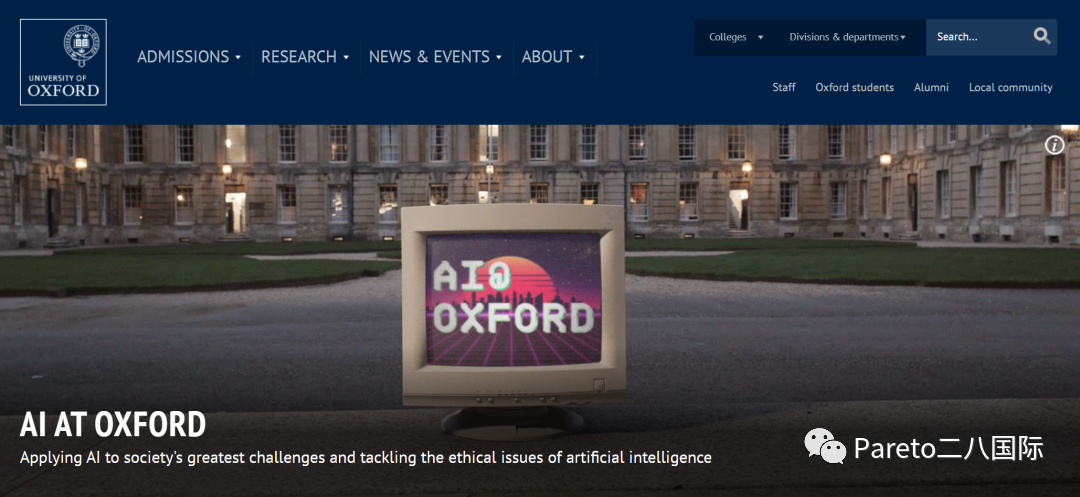Open the Oxford students link
1080x497 pixels.
(x=855, y=87)
